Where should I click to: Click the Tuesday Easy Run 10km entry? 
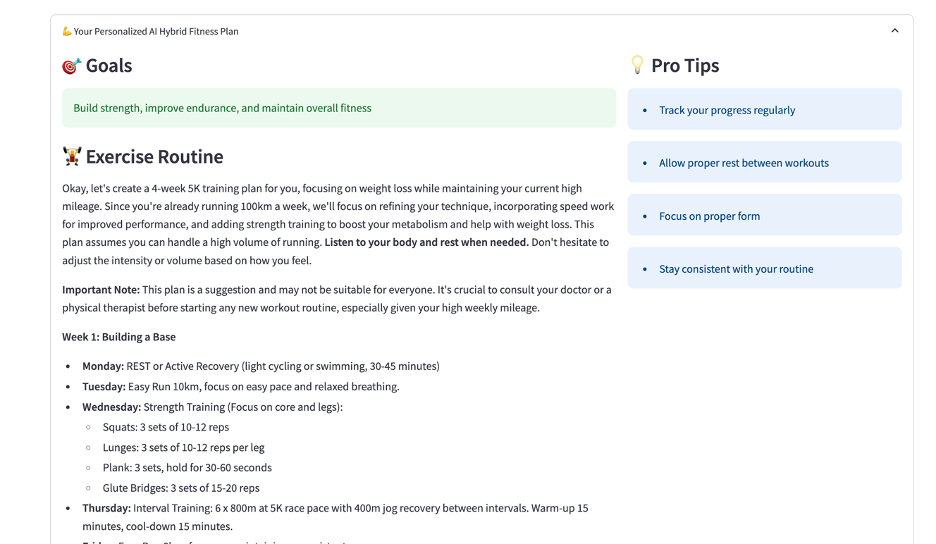pos(240,386)
